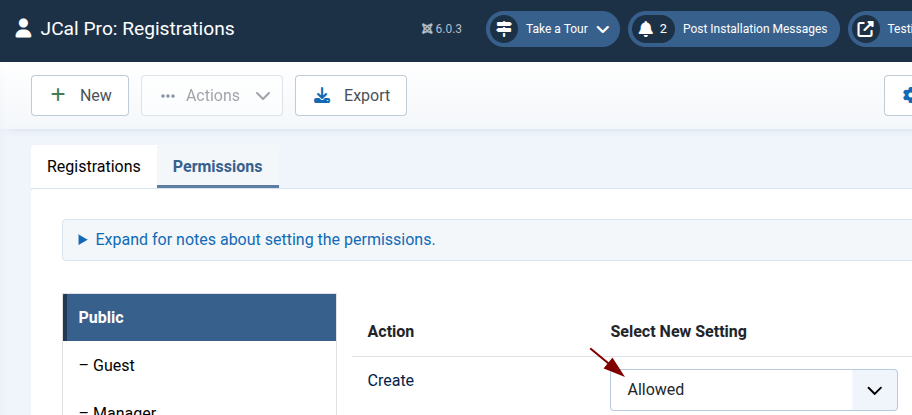Click the Joomla logo next to 6.0.3
This screenshot has width=912, height=415.
[x=427, y=29]
